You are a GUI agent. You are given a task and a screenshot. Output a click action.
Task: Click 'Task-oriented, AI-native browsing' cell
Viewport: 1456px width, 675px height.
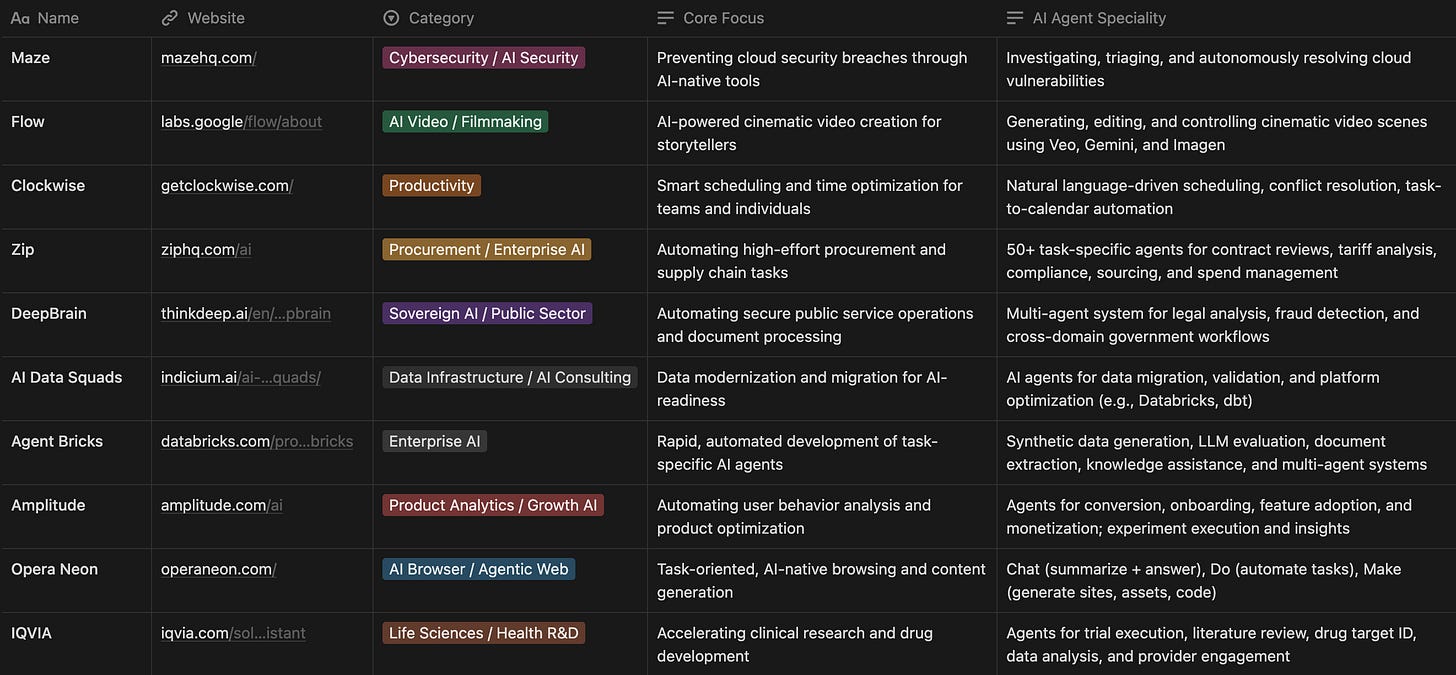(822, 581)
